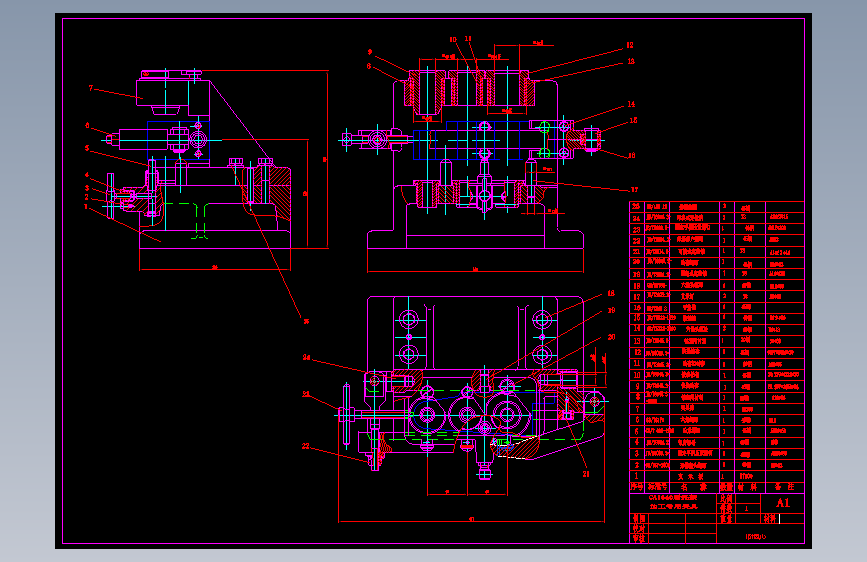Click item number 20 in the parts list
Viewport: 867px width, 562px height.
coord(636,262)
